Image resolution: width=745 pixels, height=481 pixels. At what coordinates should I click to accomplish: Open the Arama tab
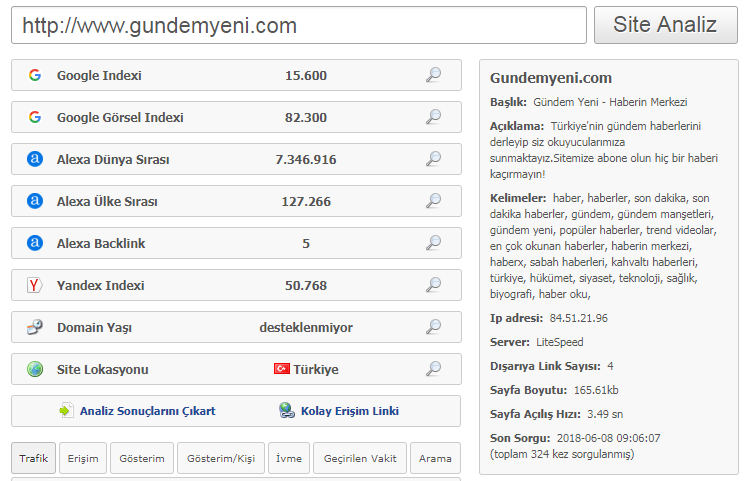click(x=435, y=458)
